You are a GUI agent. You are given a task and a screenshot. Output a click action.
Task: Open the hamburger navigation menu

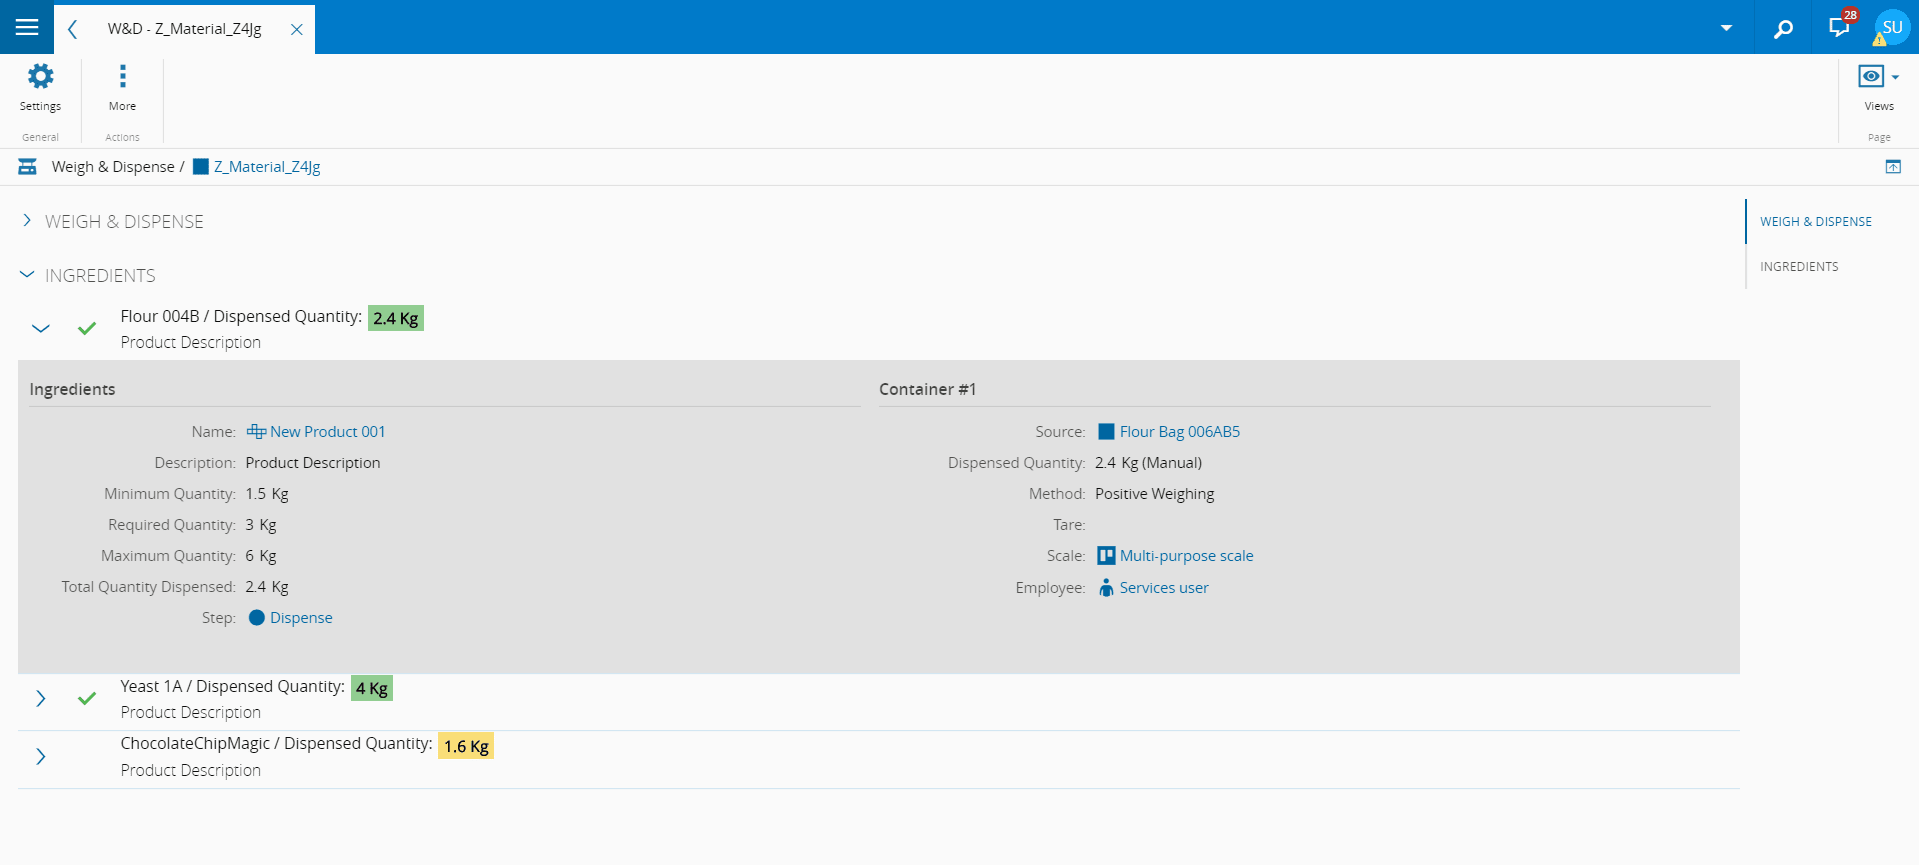click(x=27, y=27)
